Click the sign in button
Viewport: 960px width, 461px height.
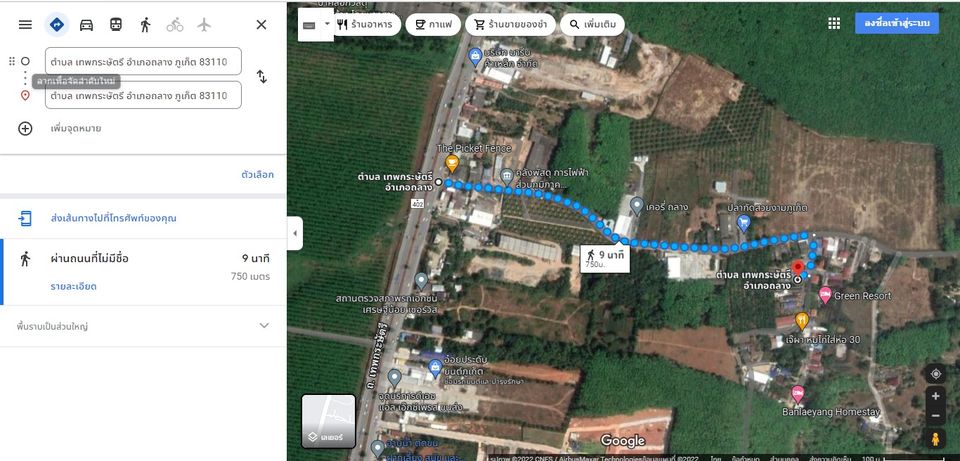[x=897, y=23]
